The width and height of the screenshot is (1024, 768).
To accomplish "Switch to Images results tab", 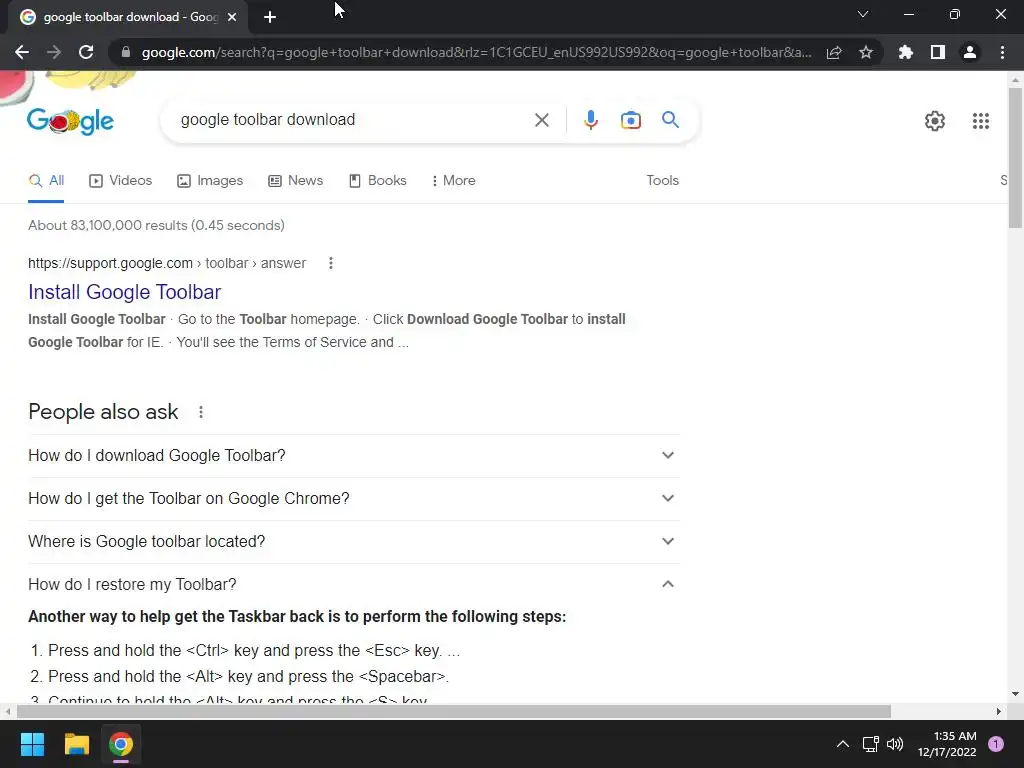I will (x=210, y=181).
